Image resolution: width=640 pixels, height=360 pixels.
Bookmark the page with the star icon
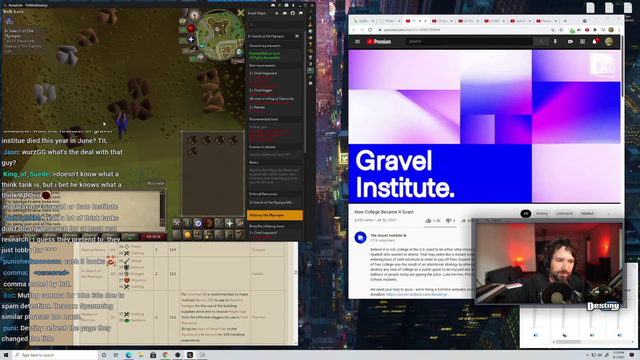(x=561, y=30)
